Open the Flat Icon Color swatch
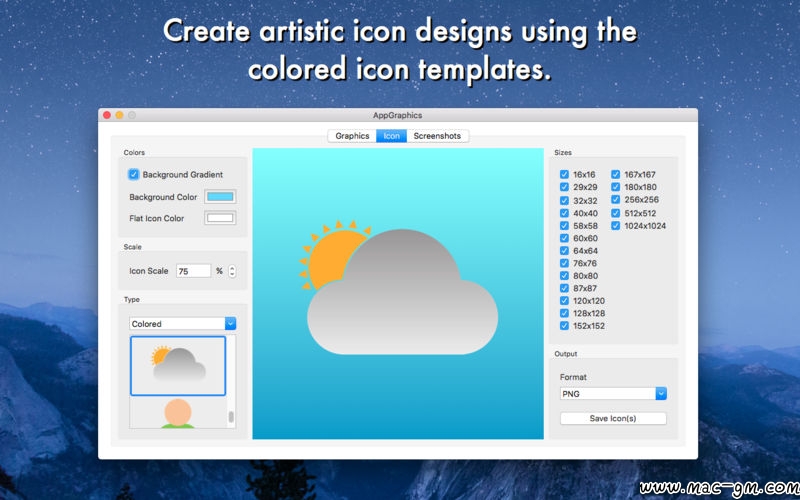800x500 pixels. pos(220,218)
